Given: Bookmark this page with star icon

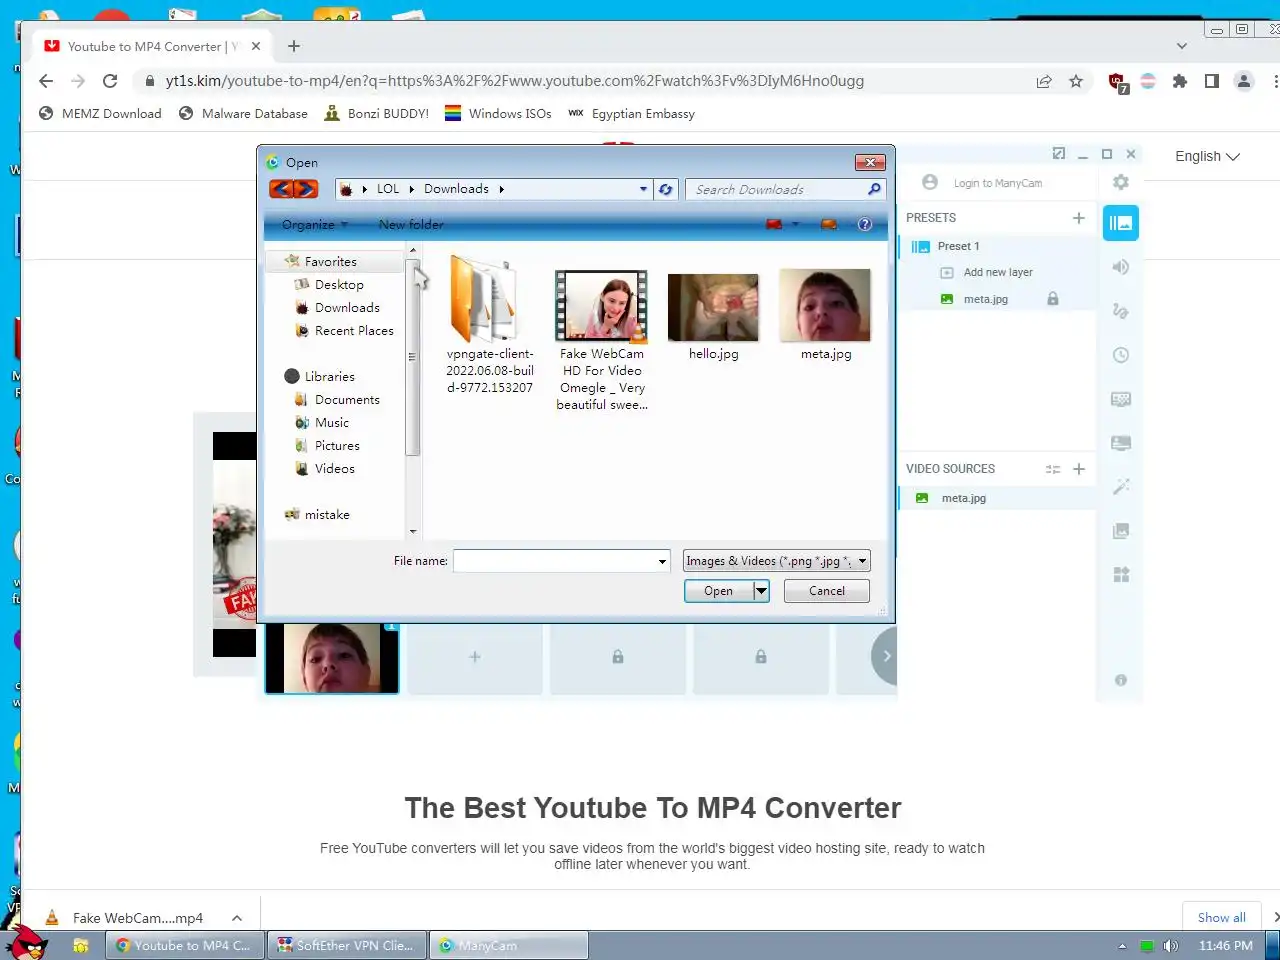Looking at the screenshot, I should click(x=1076, y=81).
